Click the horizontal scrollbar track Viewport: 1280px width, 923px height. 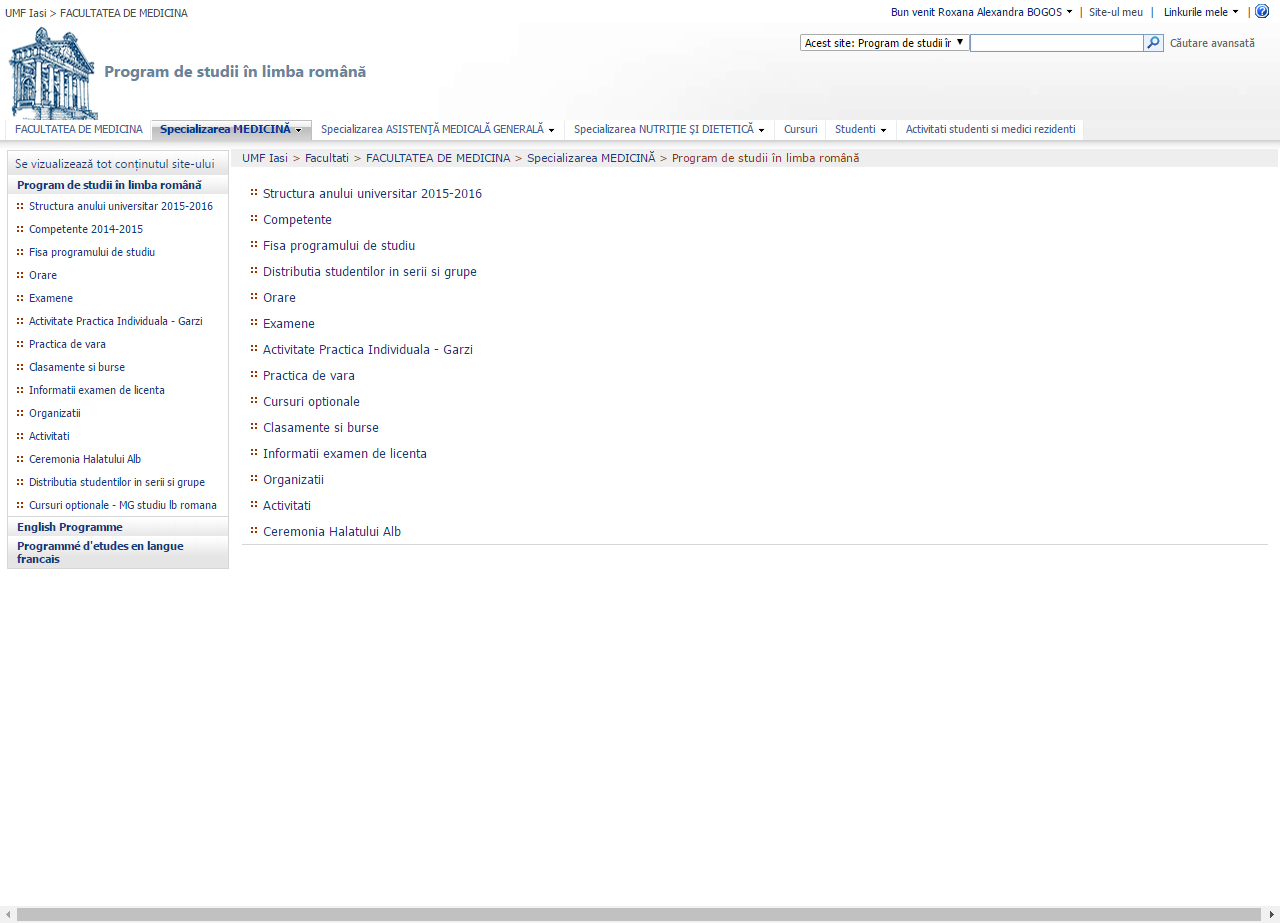click(x=640, y=914)
